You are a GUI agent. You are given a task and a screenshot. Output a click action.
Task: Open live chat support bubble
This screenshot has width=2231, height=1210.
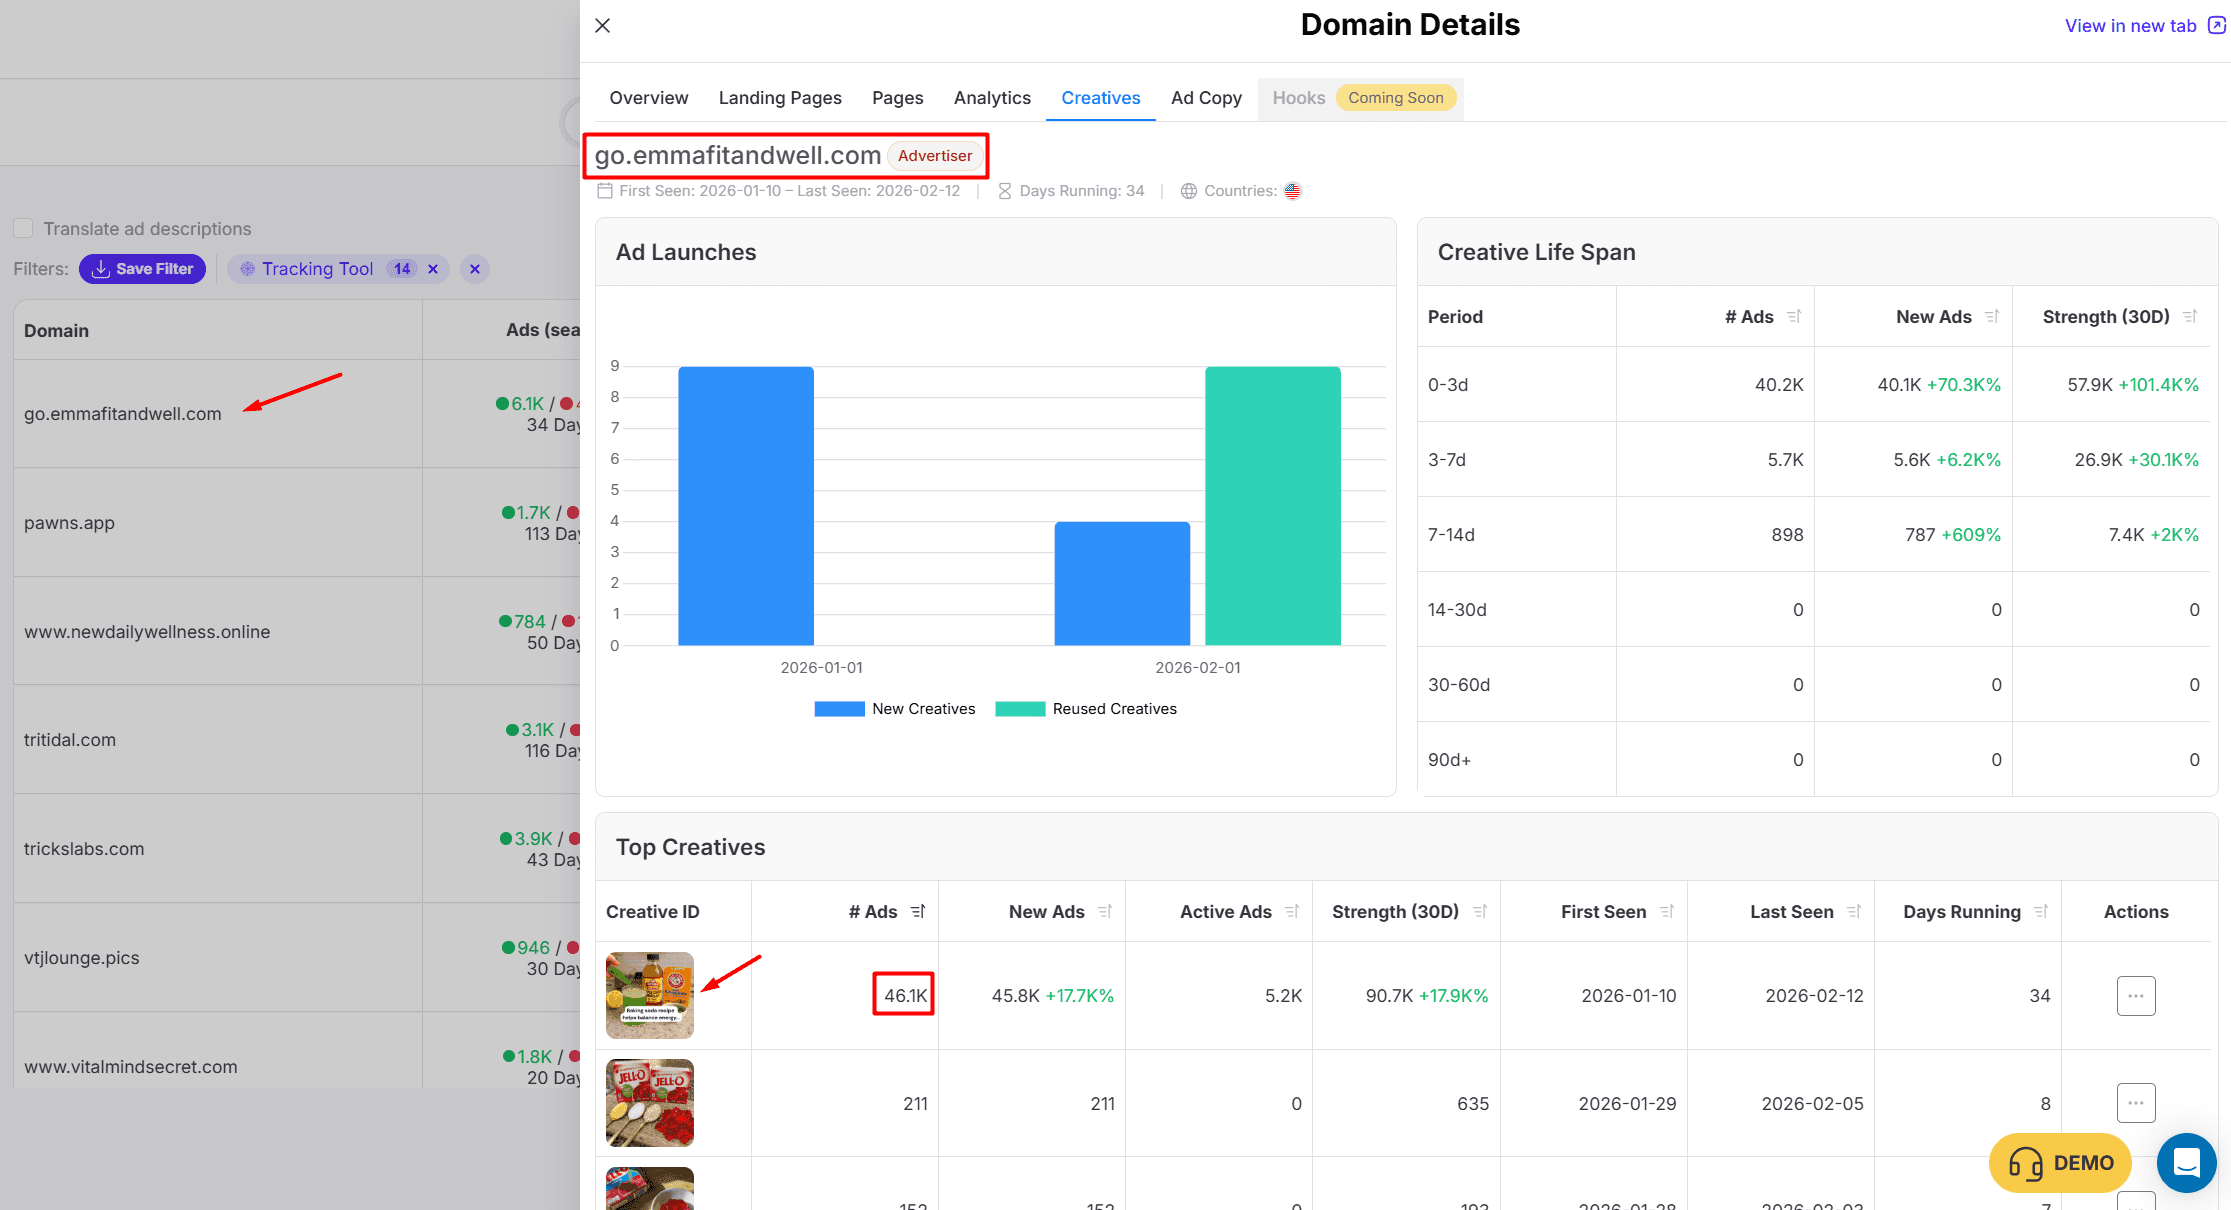tap(2186, 1163)
